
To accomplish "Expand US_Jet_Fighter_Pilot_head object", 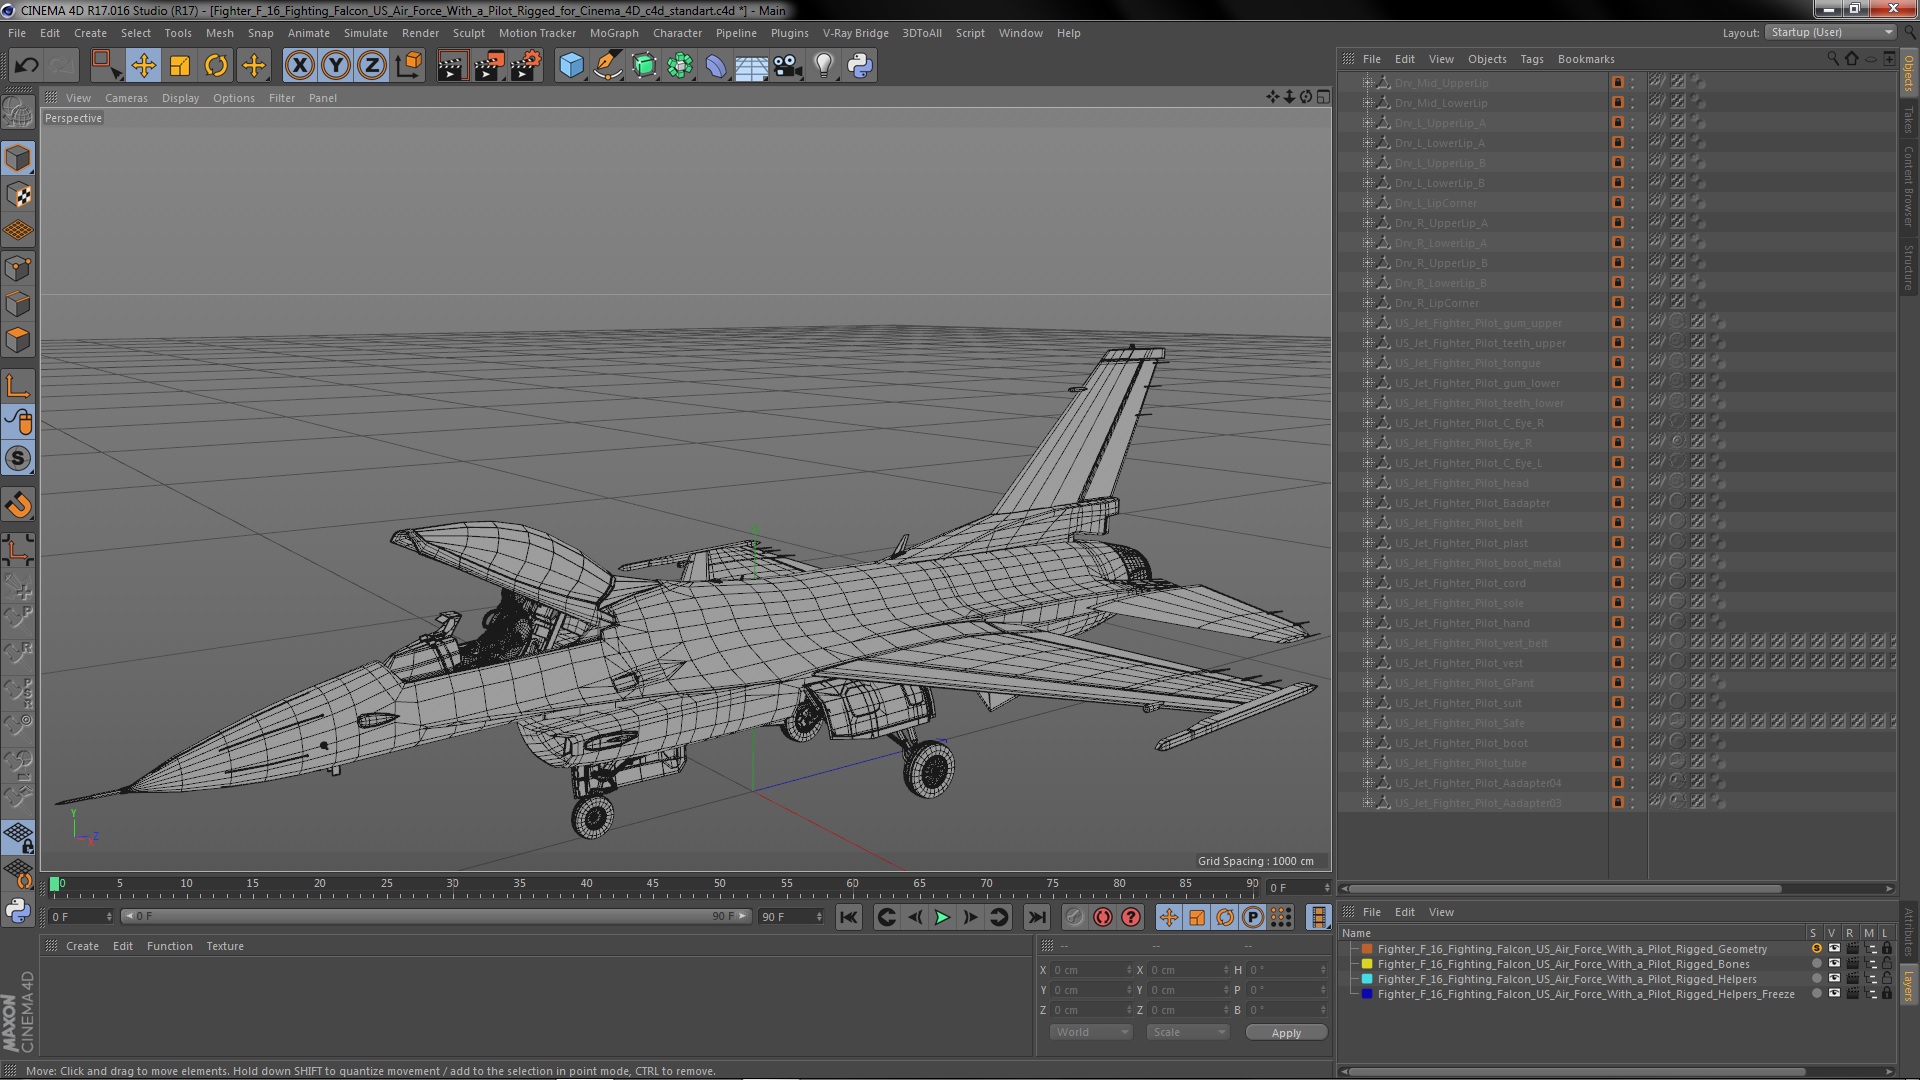I will (x=1367, y=483).
